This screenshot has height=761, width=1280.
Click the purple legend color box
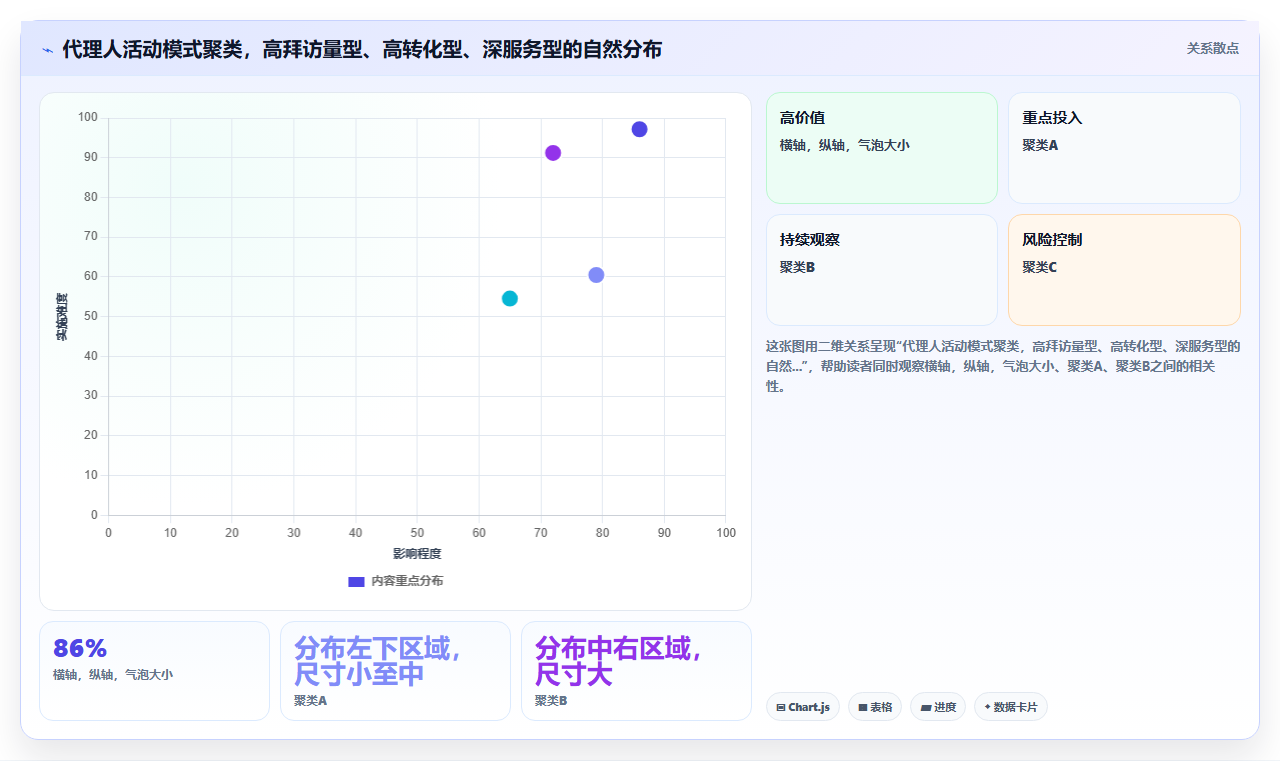click(356, 581)
